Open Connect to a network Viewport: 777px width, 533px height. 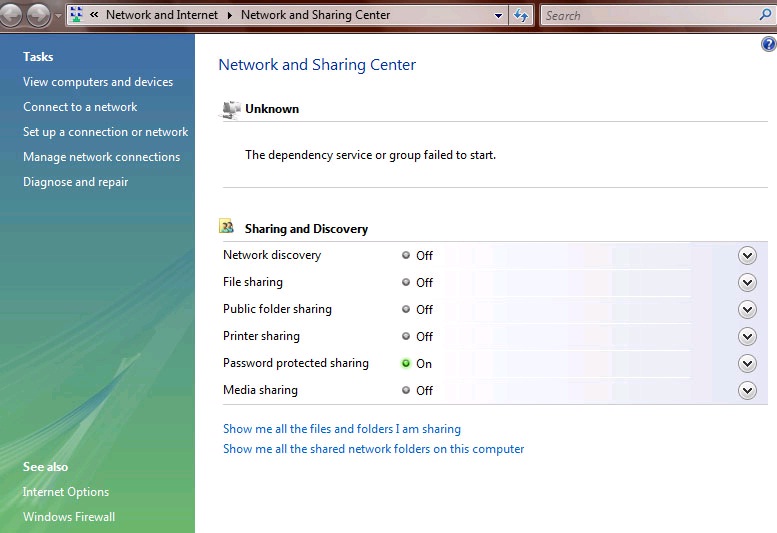click(80, 107)
